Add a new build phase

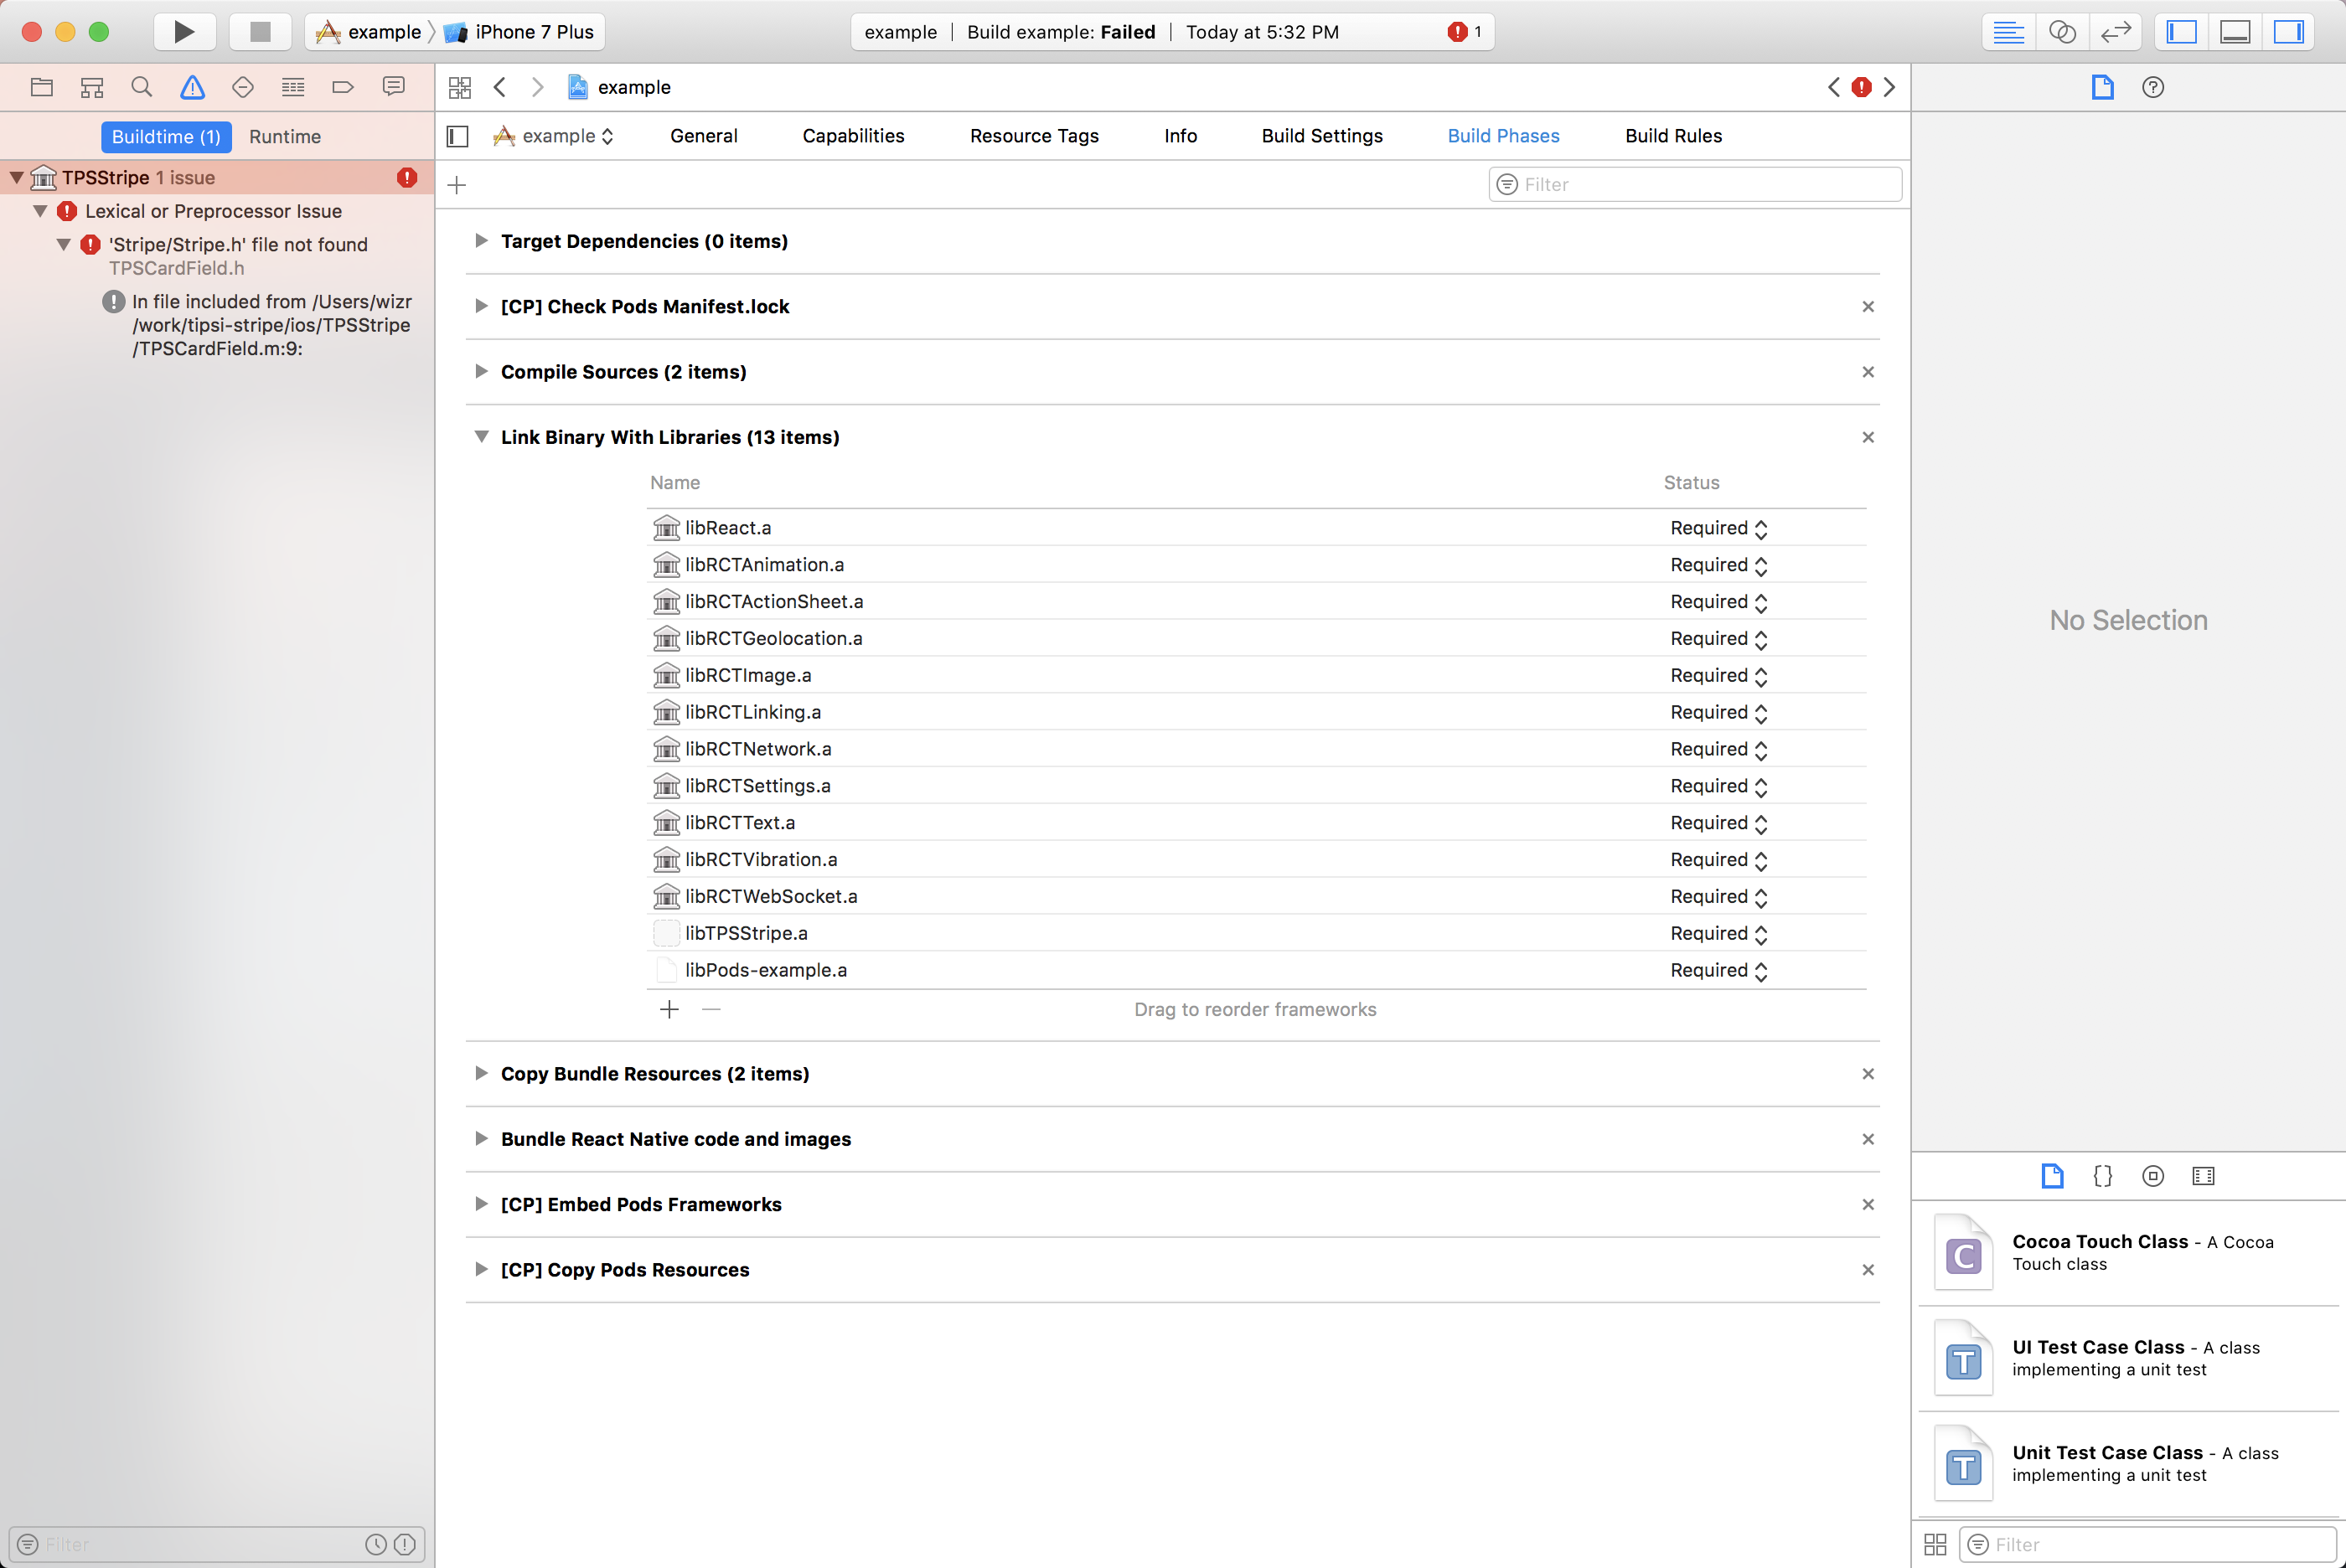(457, 185)
